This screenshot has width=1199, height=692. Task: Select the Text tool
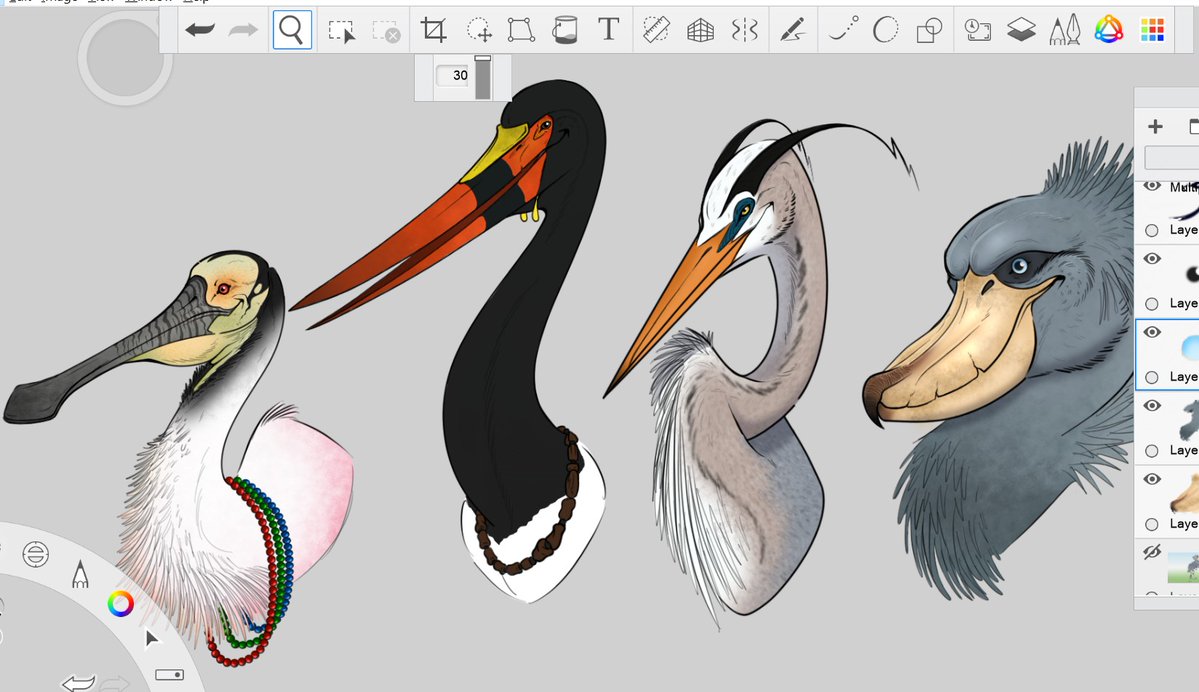[609, 29]
